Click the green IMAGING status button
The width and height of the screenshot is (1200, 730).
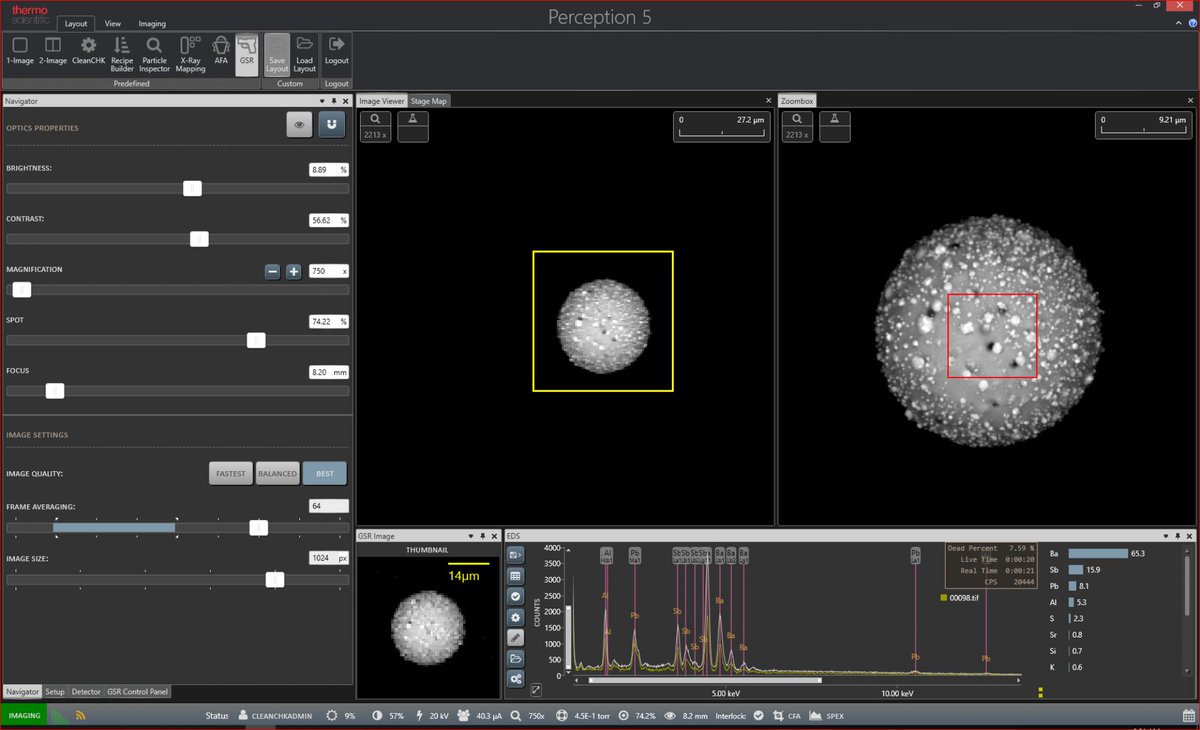(x=24, y=716)
